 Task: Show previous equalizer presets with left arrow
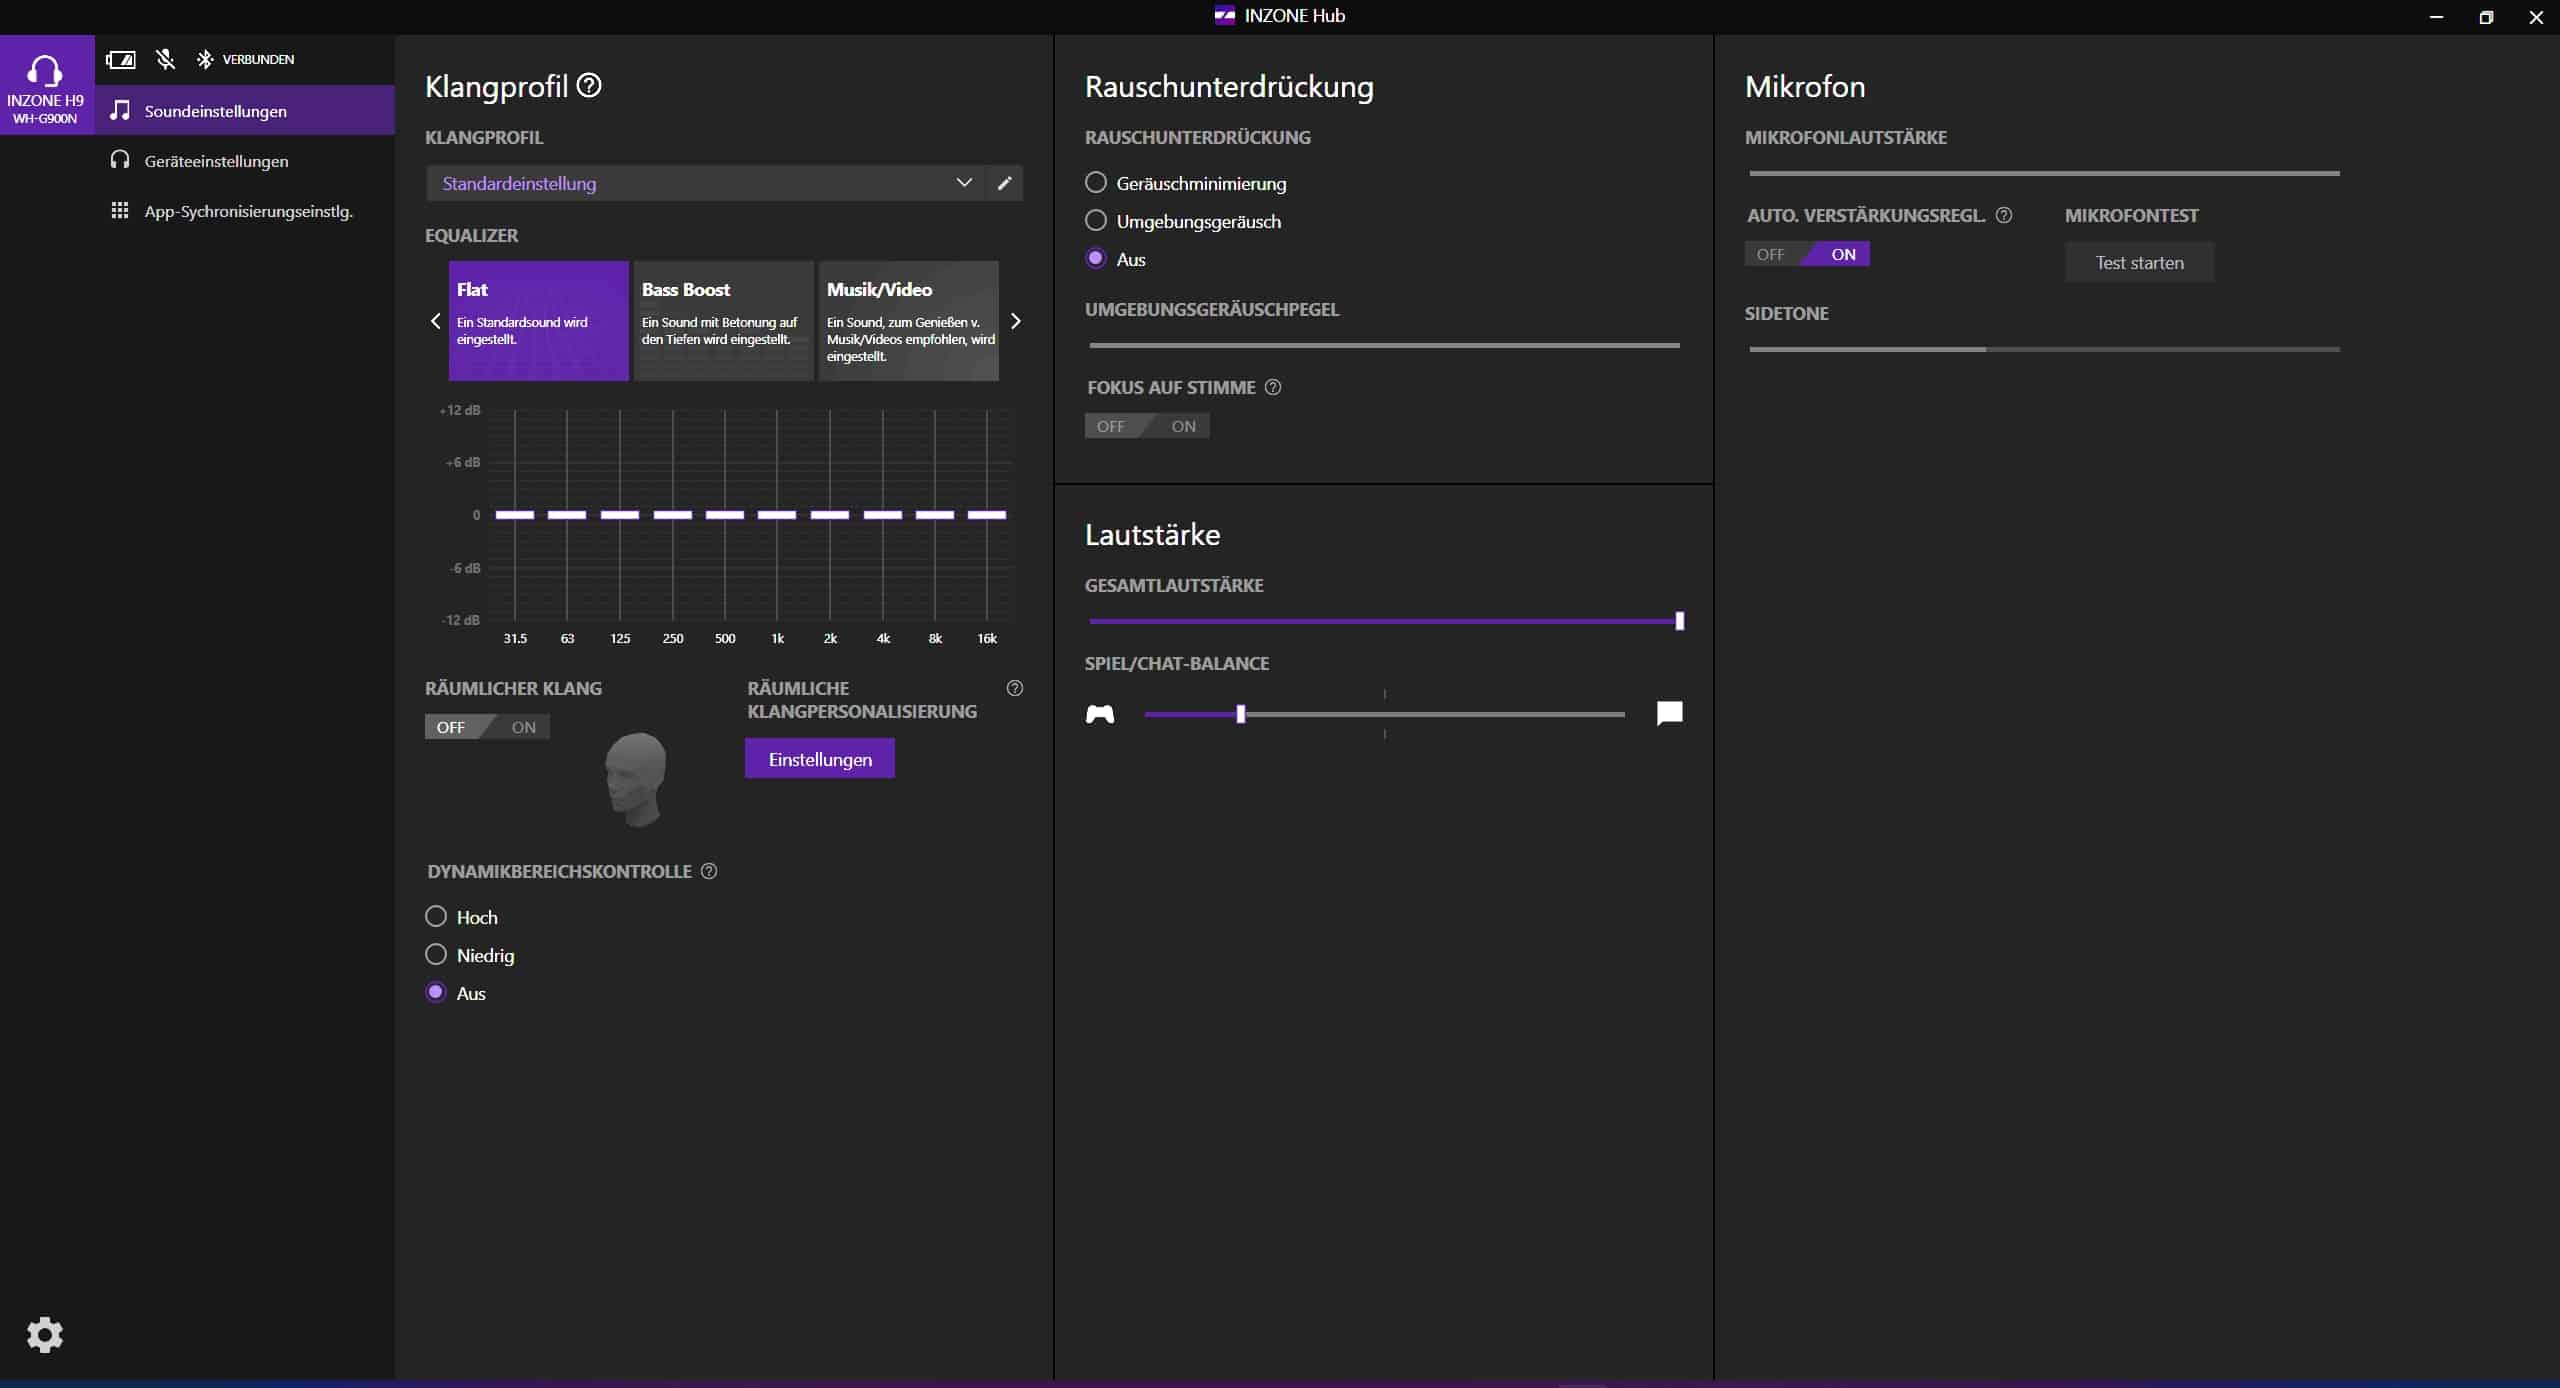pyautogui.click(x=435, y=321)
